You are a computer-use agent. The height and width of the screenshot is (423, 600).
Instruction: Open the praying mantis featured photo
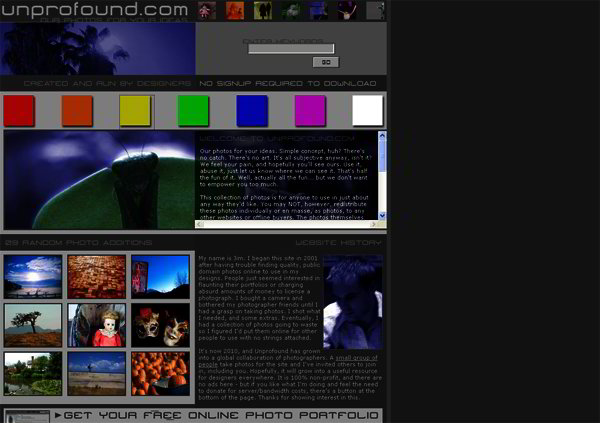(x=99, y=180)
